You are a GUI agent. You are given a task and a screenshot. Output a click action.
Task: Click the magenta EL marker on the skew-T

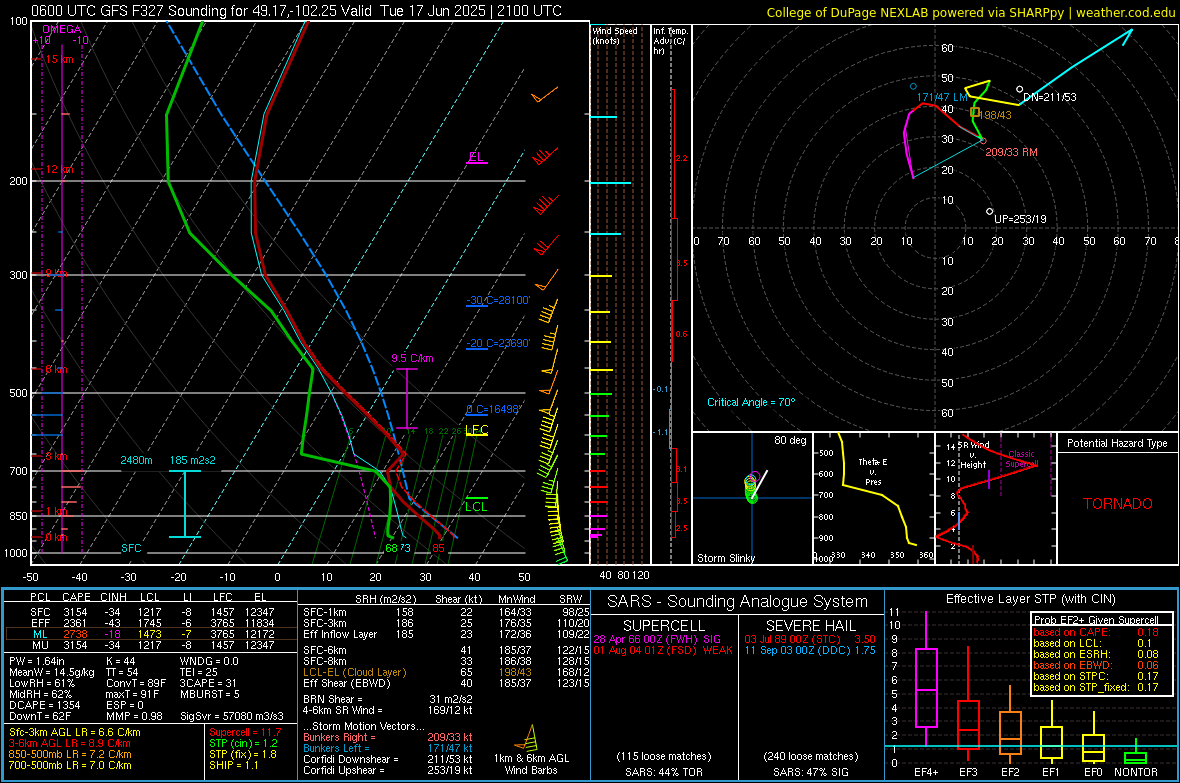pyautogui.click(x=476, y=157)
